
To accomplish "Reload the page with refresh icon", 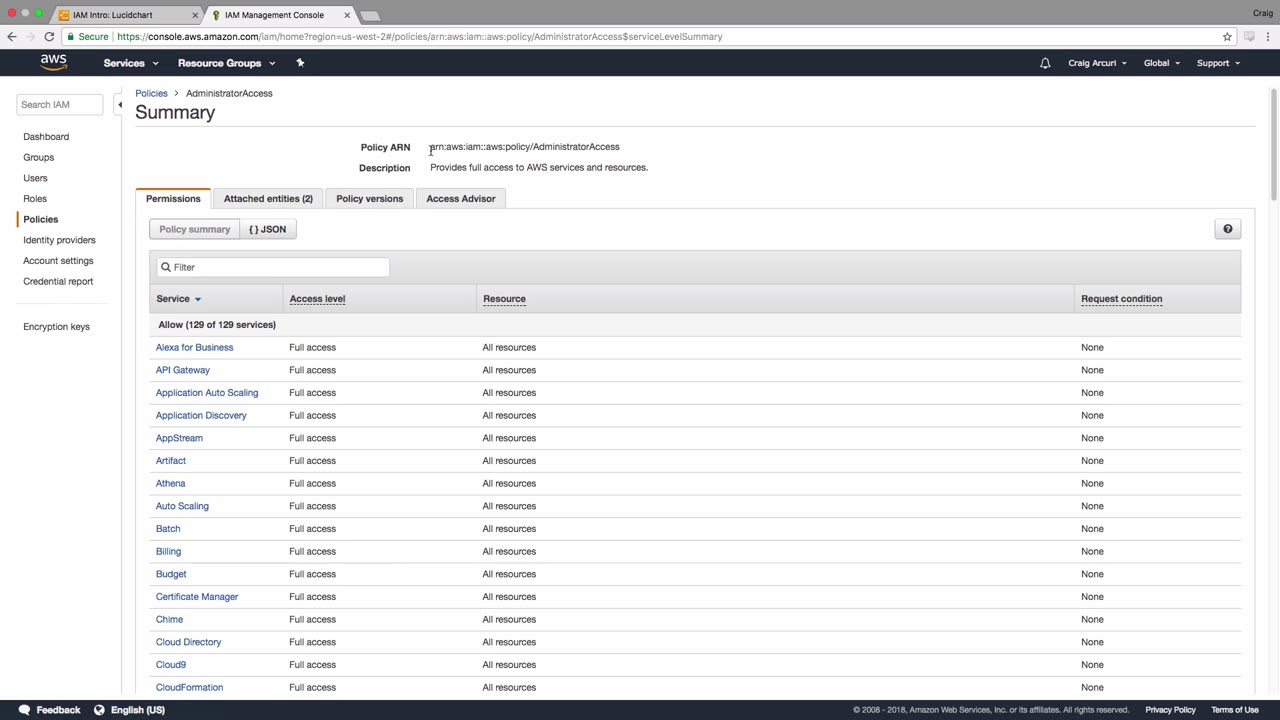I will tap(49, 37).
